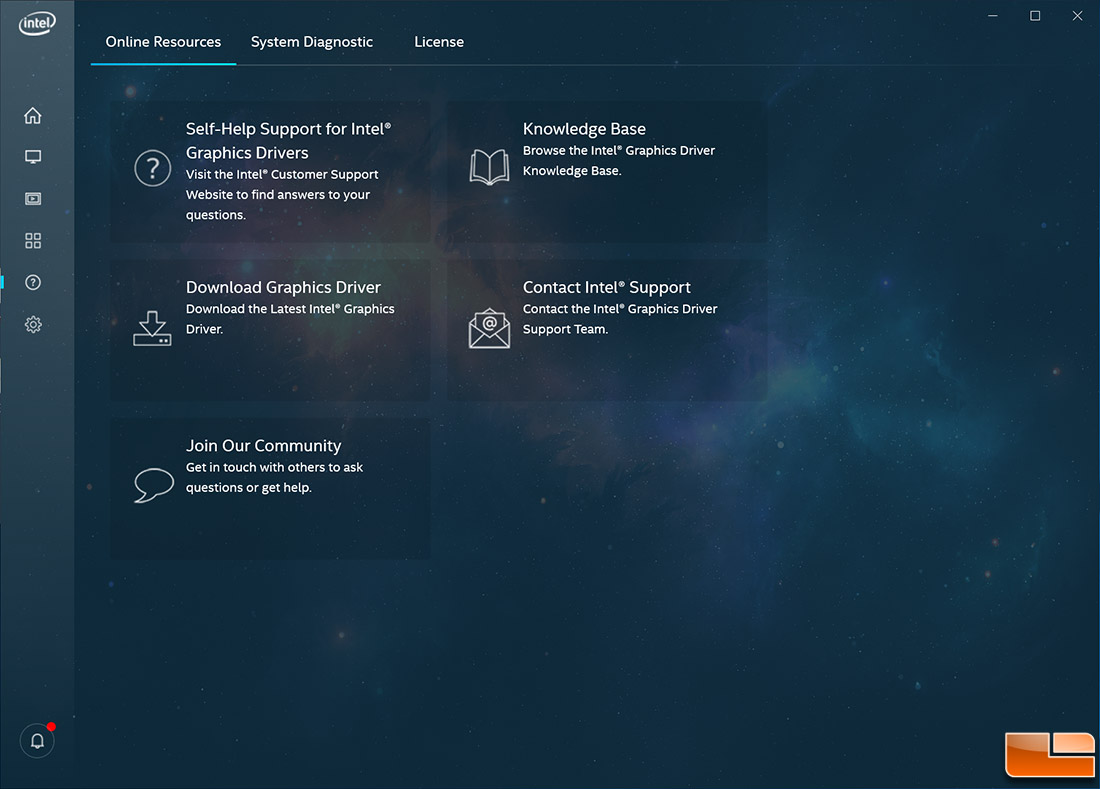Maximize the application window
This screenshot has width=1100, height=789.
click(x=1035, y=15)
